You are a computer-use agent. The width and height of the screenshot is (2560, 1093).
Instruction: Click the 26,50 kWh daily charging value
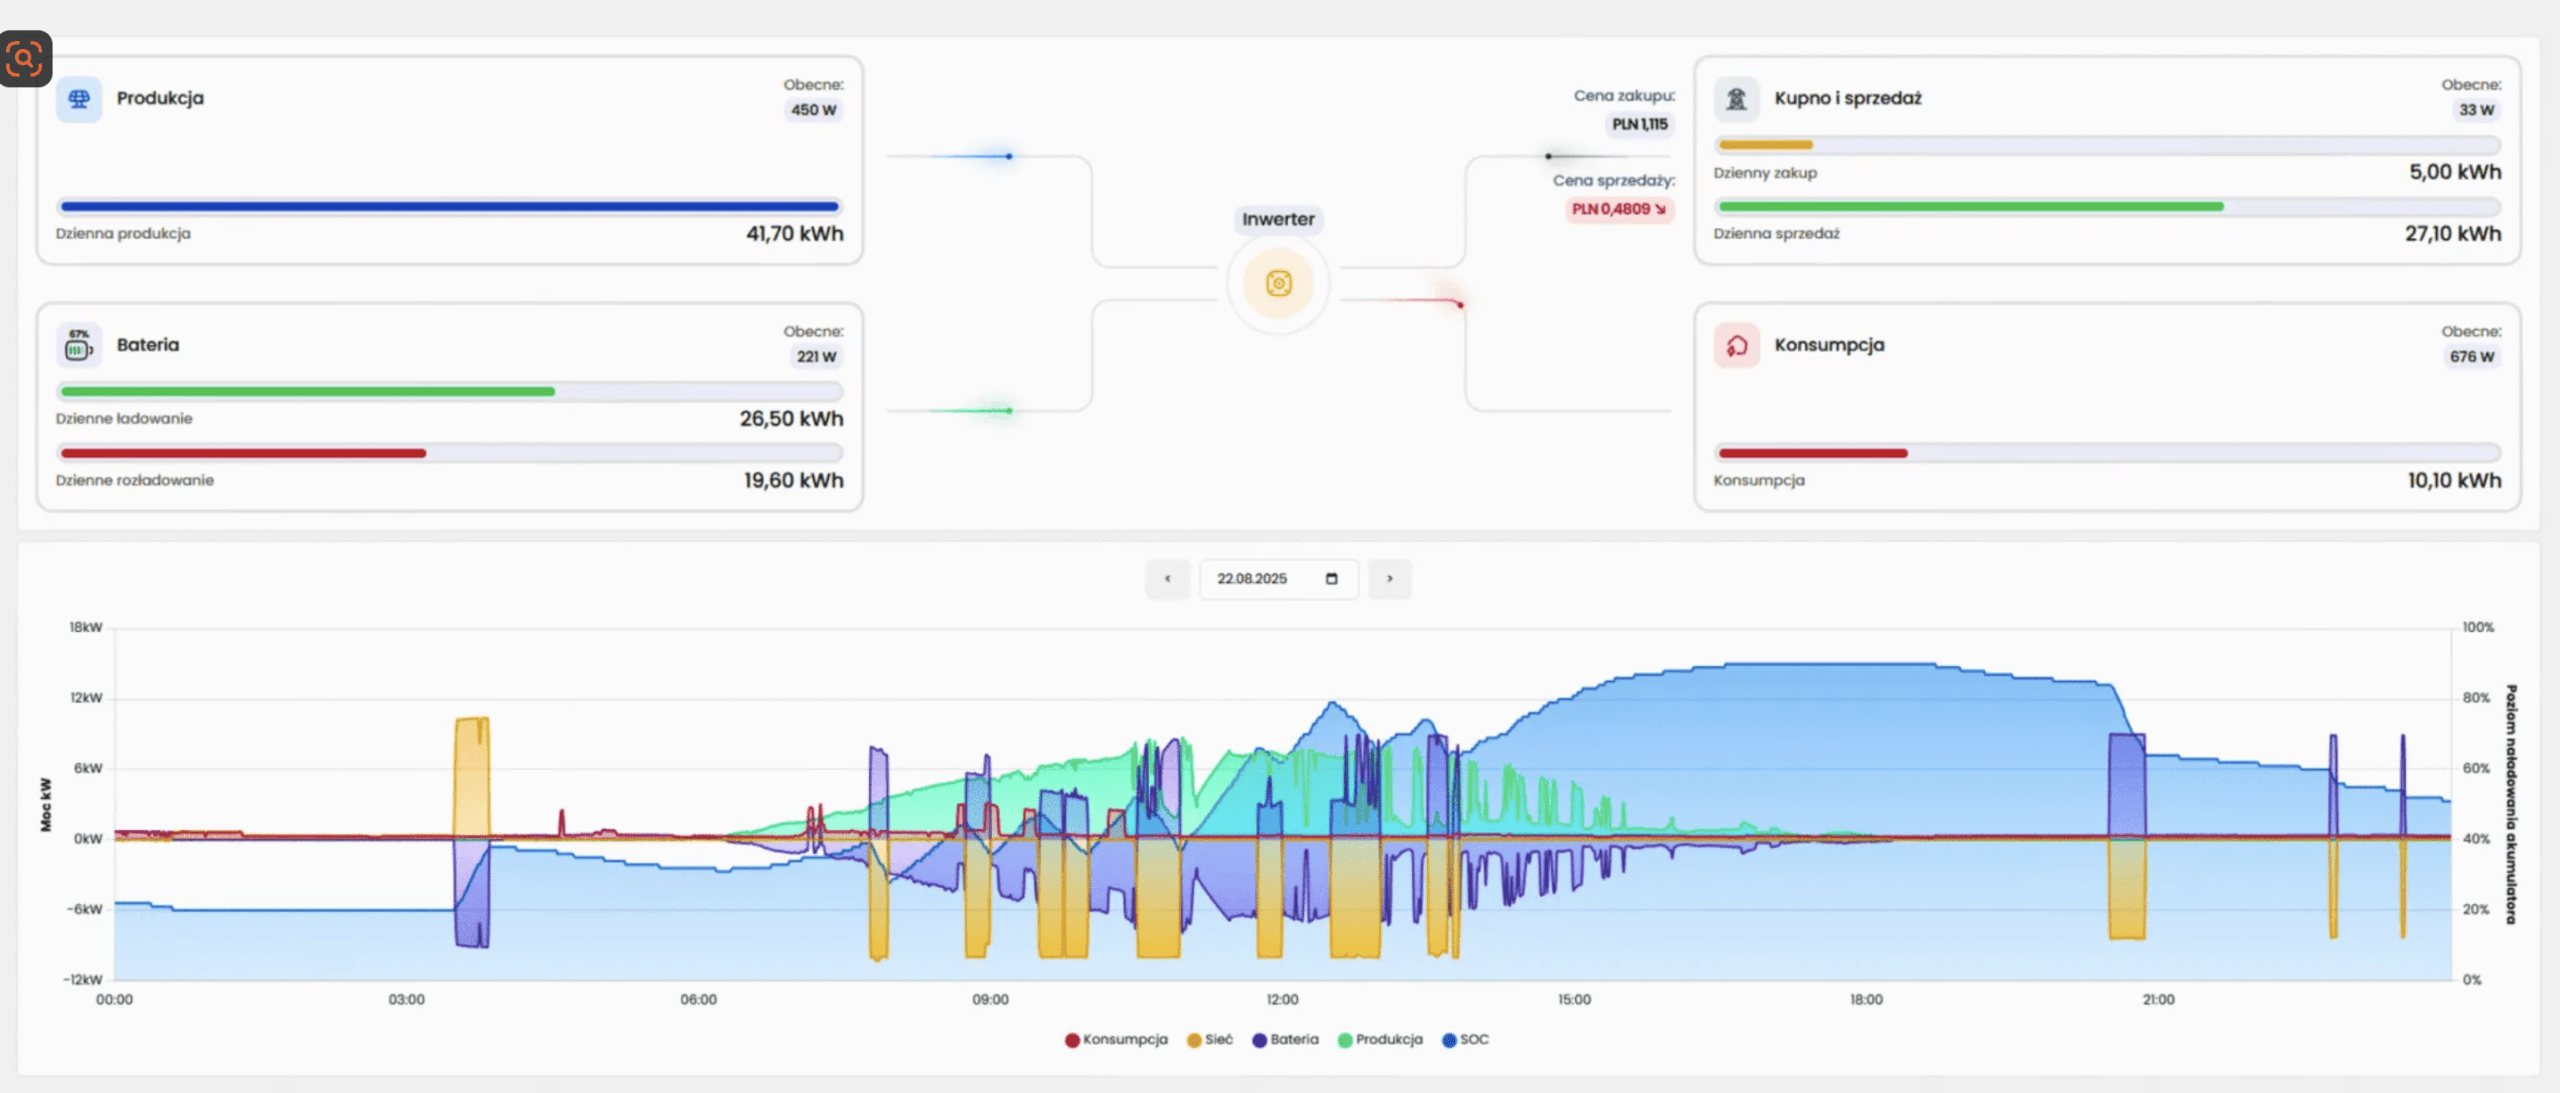(791, 419)
